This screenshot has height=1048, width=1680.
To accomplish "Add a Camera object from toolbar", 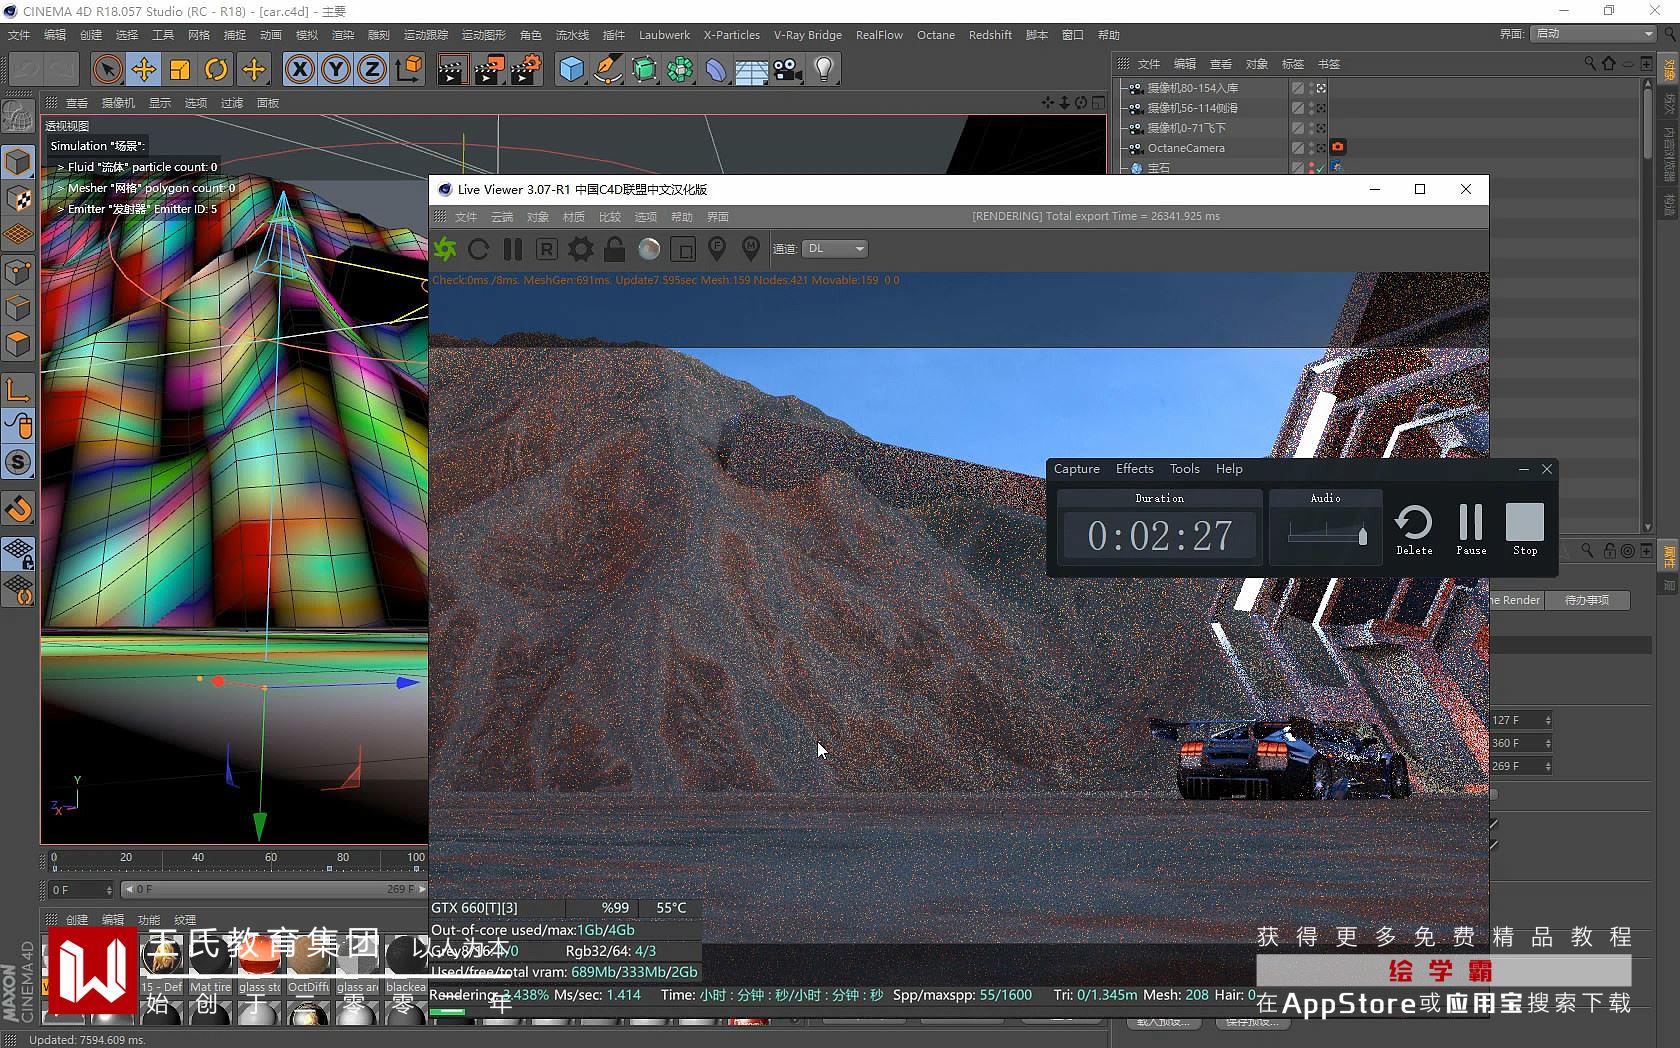I will point(788,69).
